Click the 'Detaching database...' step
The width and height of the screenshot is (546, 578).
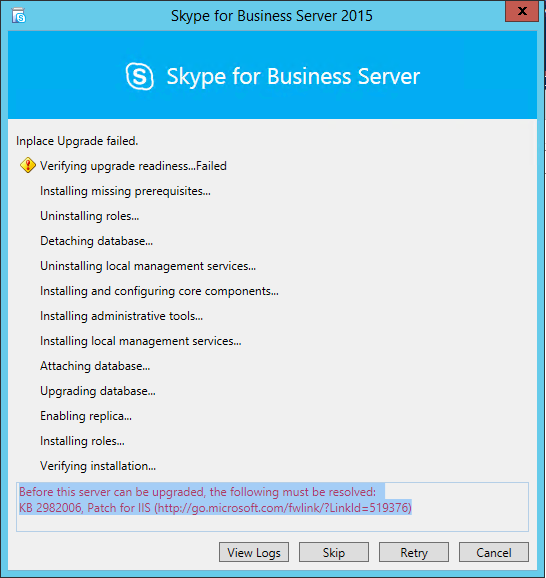coord(96,241)
